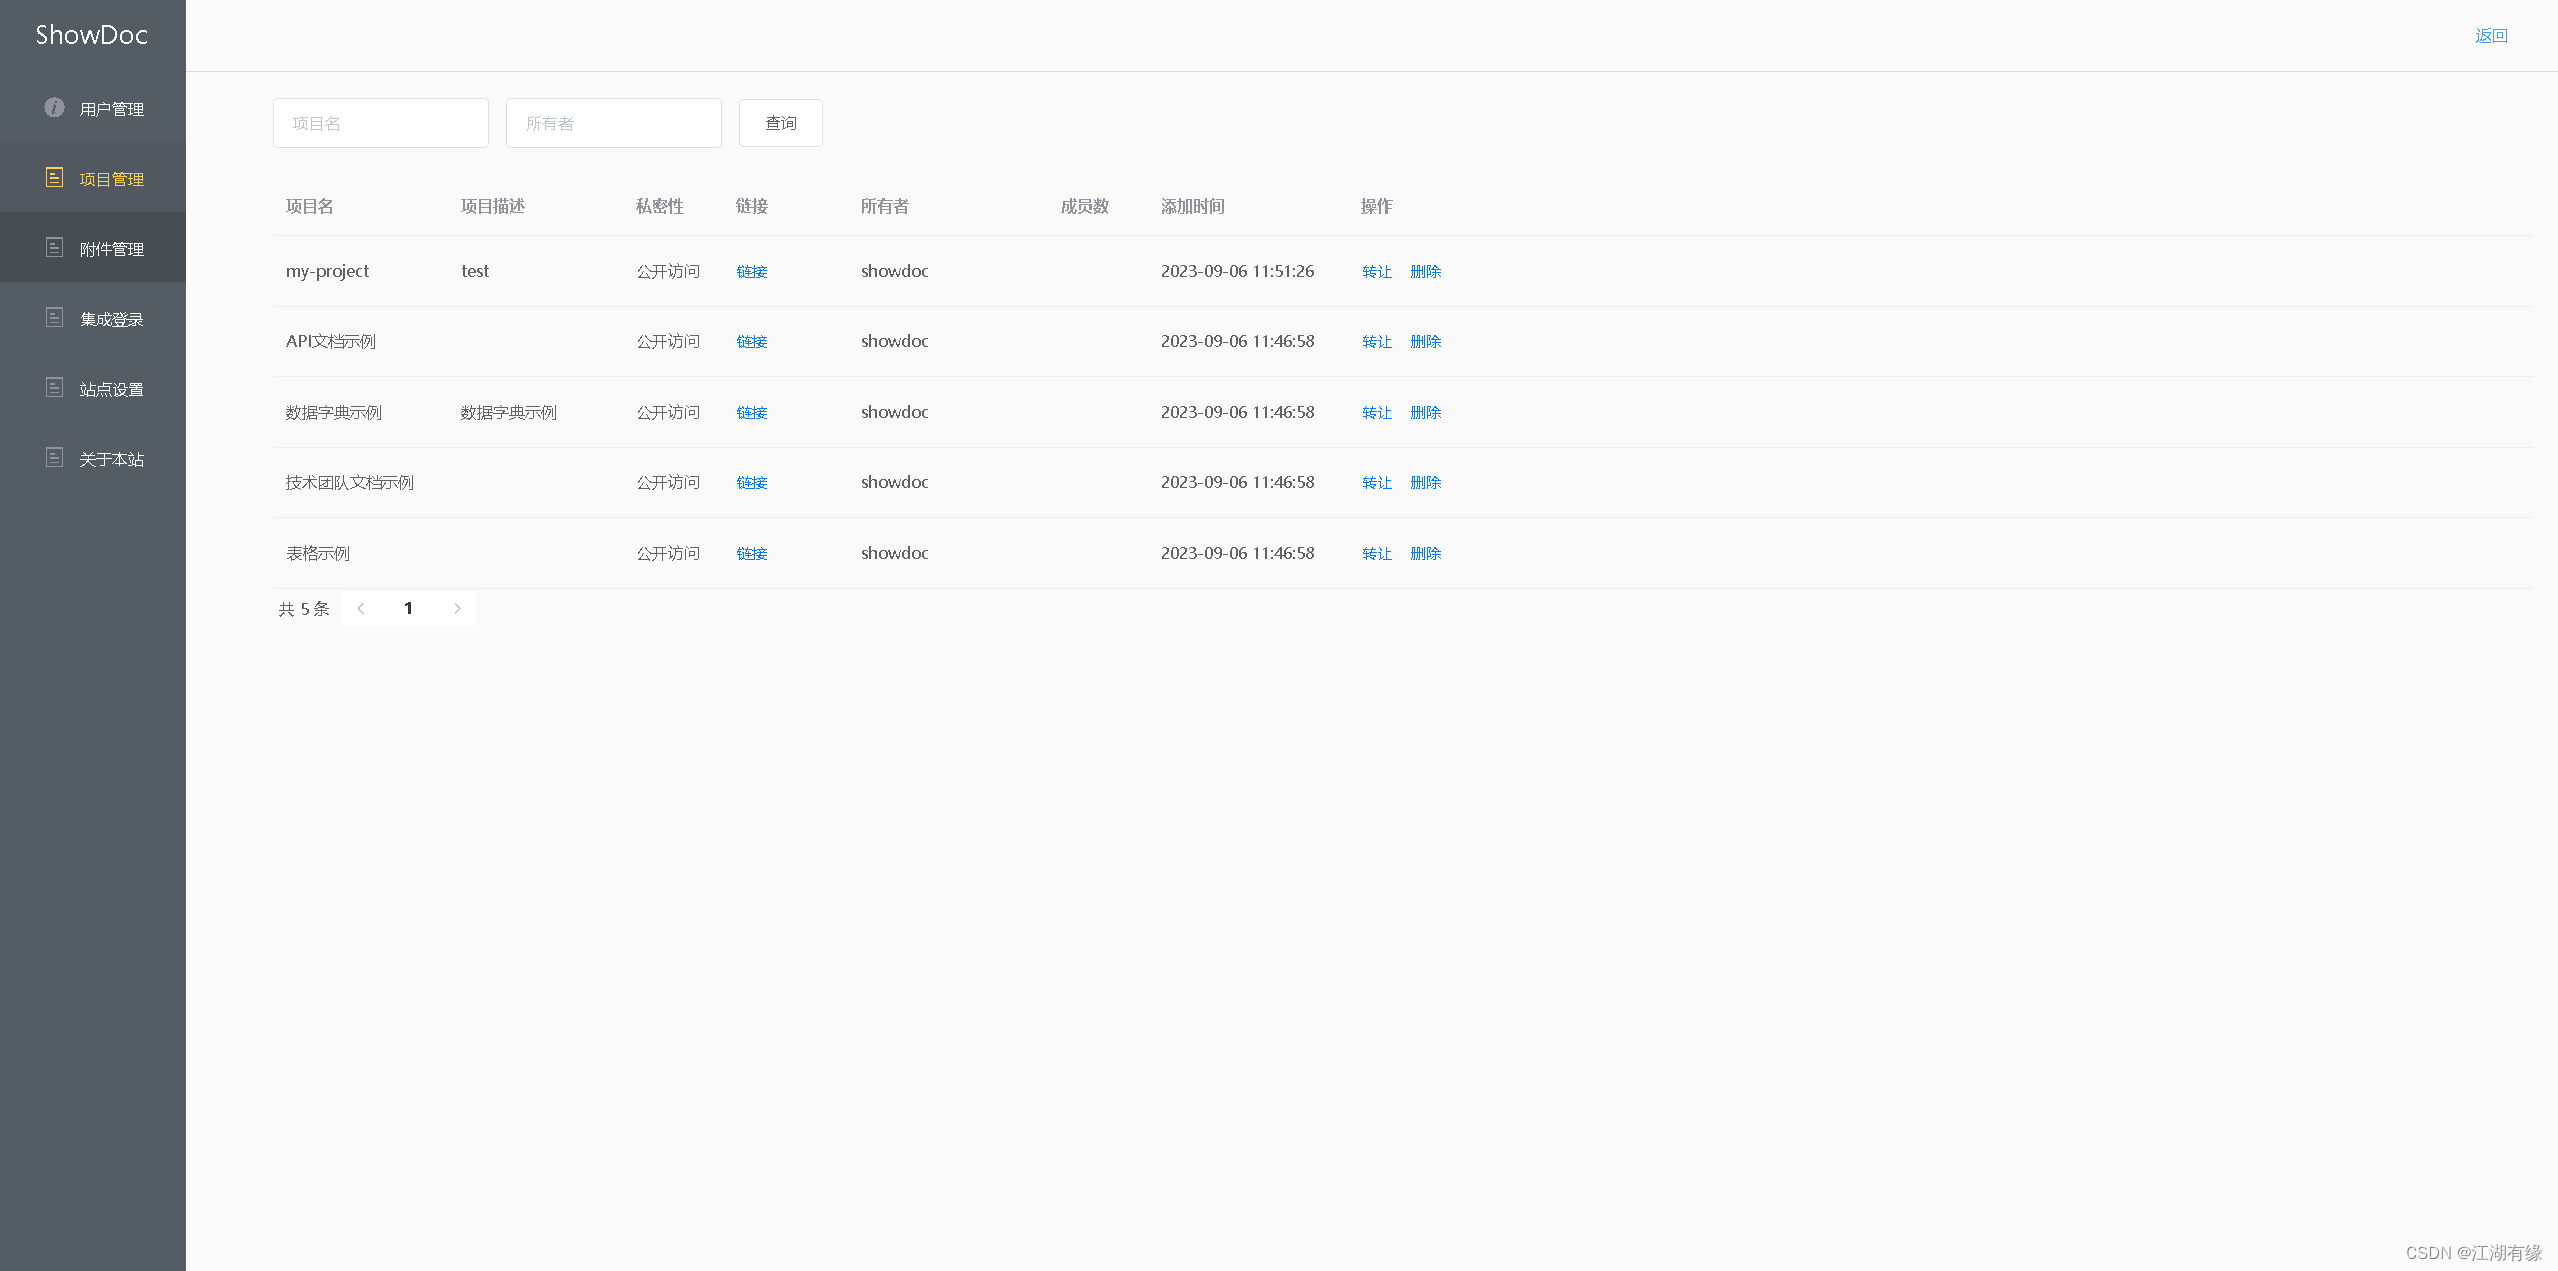Click owner showdoc in my-project row
The height and width of the screenshot is (1271, 2558).
895,271
